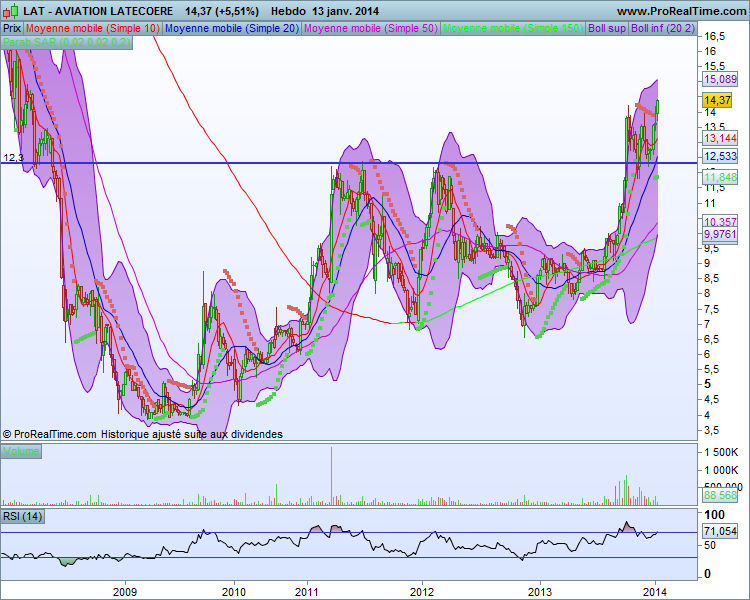
Task: Click the Boll inf (20 2) label
Action: [x=662, y=29]
